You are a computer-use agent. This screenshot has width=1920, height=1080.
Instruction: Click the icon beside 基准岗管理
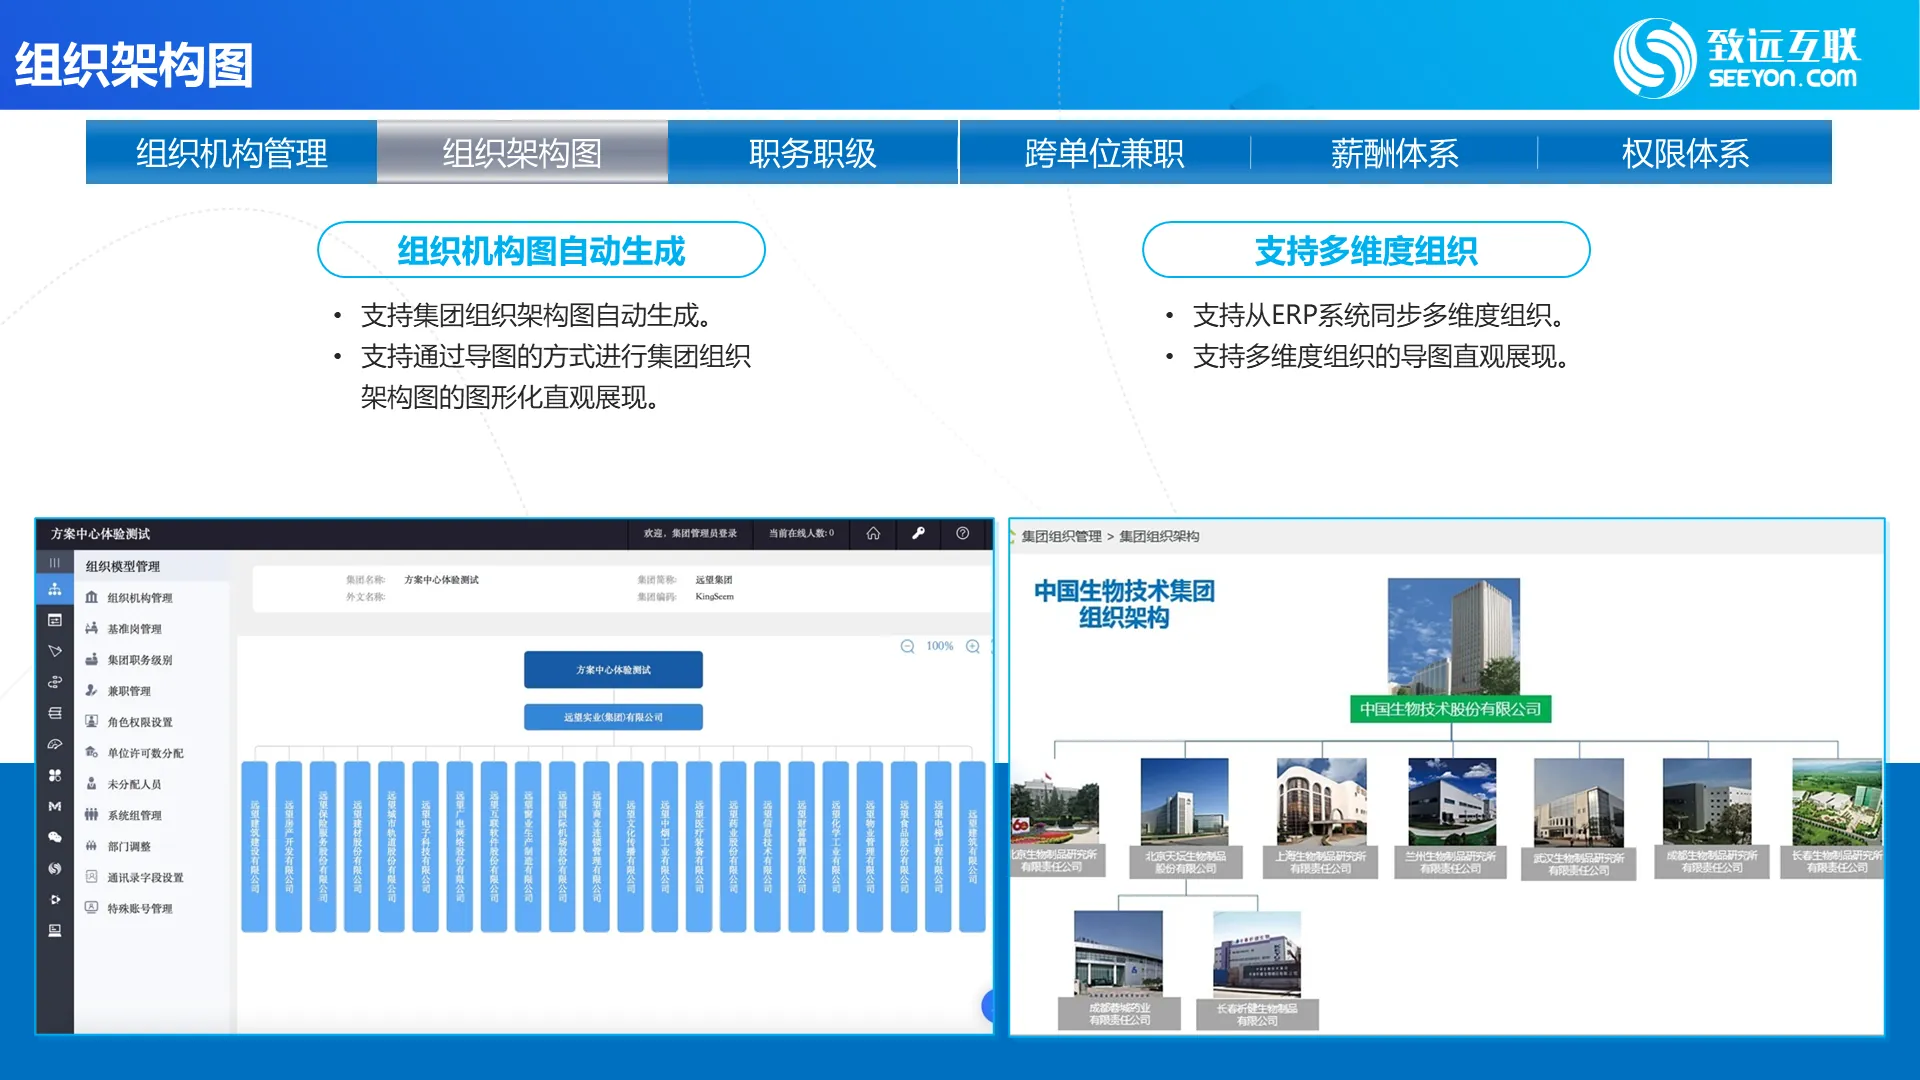pos(92,628)
